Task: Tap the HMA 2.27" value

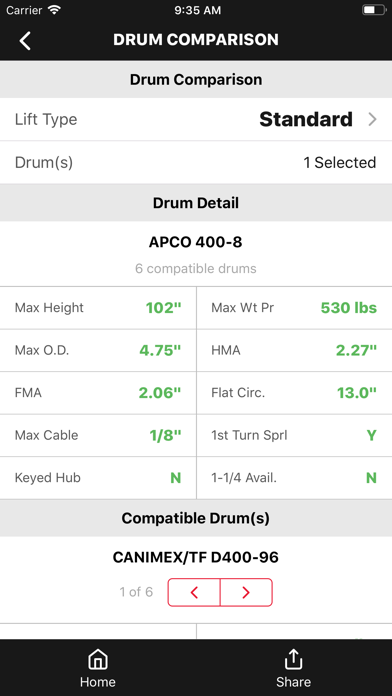Action: (x=356, y=350)
